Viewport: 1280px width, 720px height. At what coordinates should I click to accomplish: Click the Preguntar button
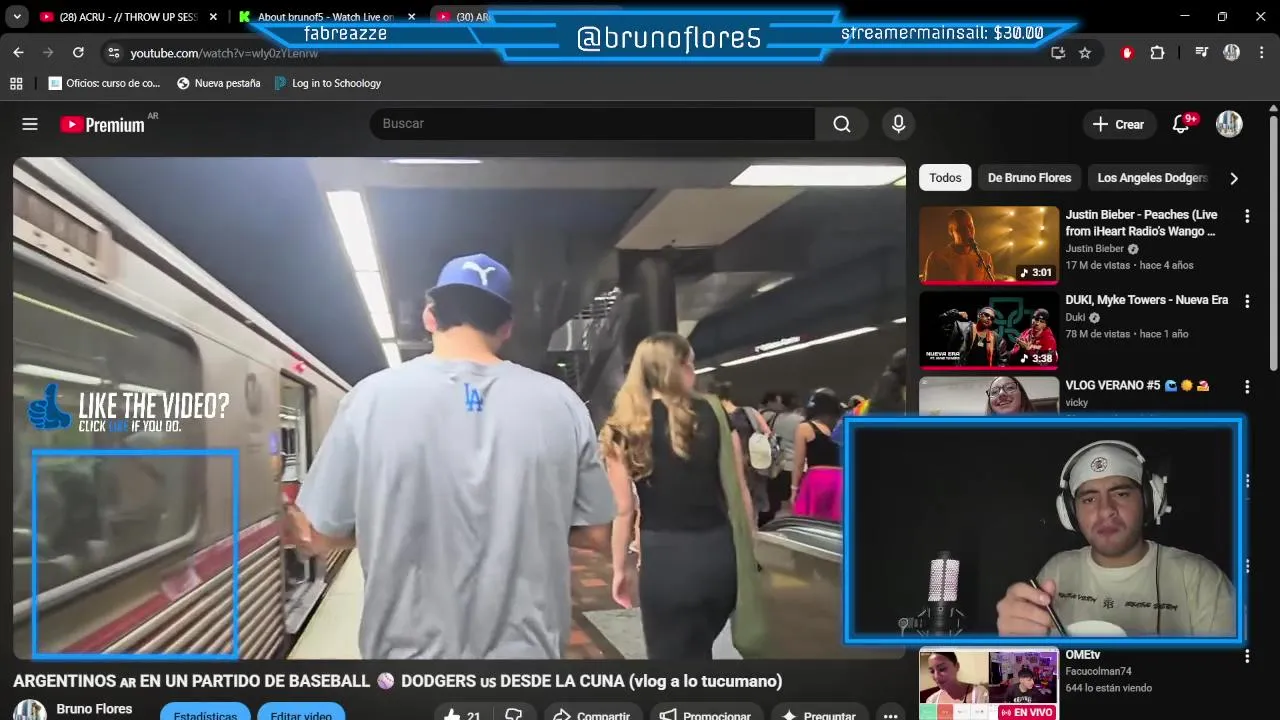coord(819,714)
